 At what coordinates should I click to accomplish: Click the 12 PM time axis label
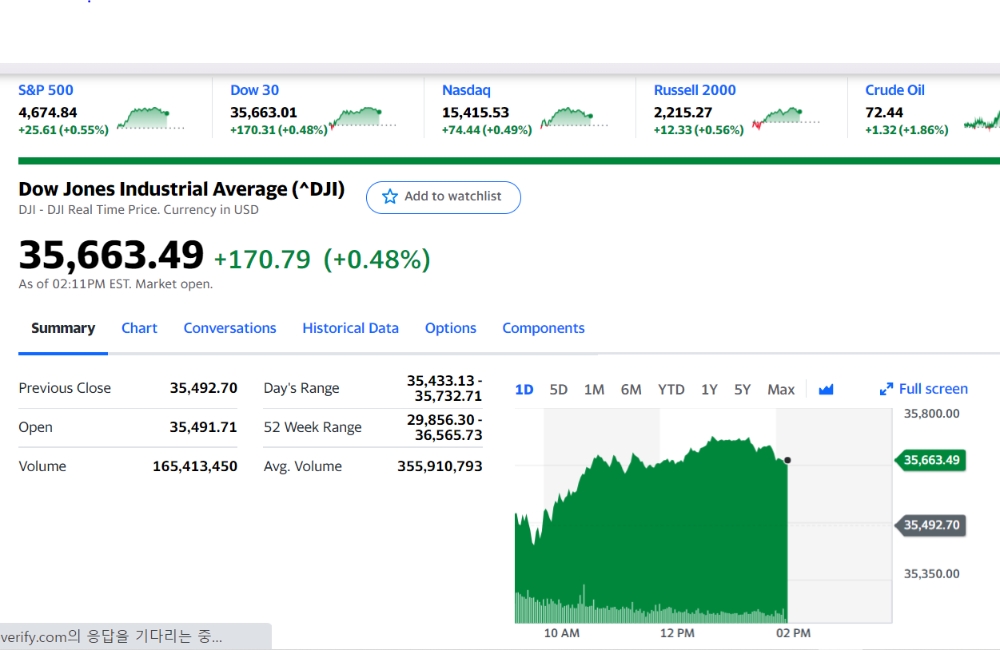pos(677,633)
